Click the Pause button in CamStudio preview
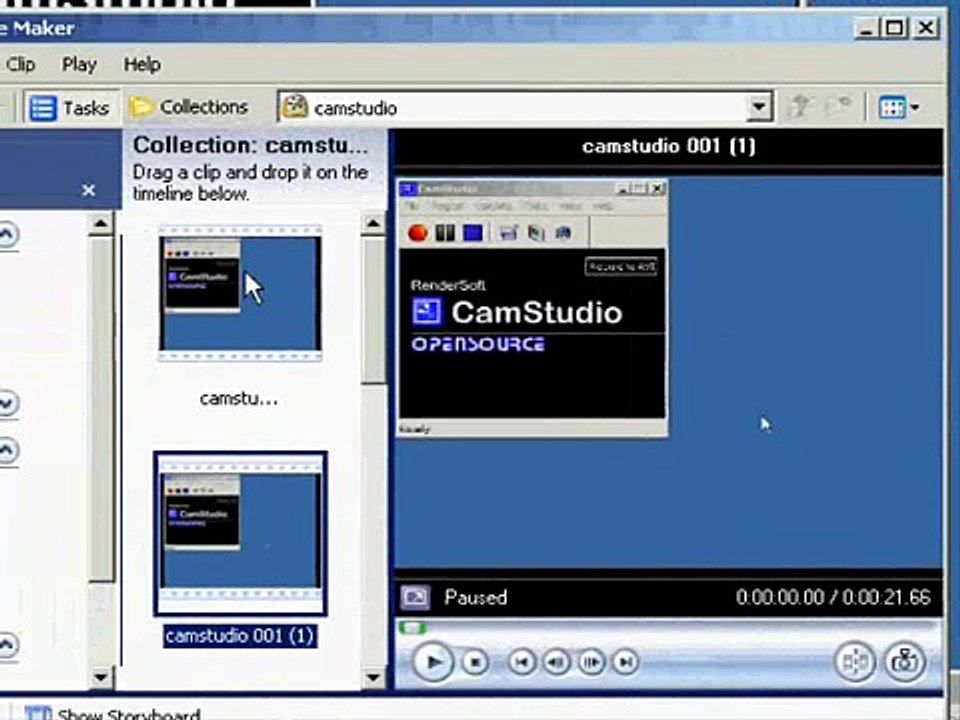 [445, 233]
